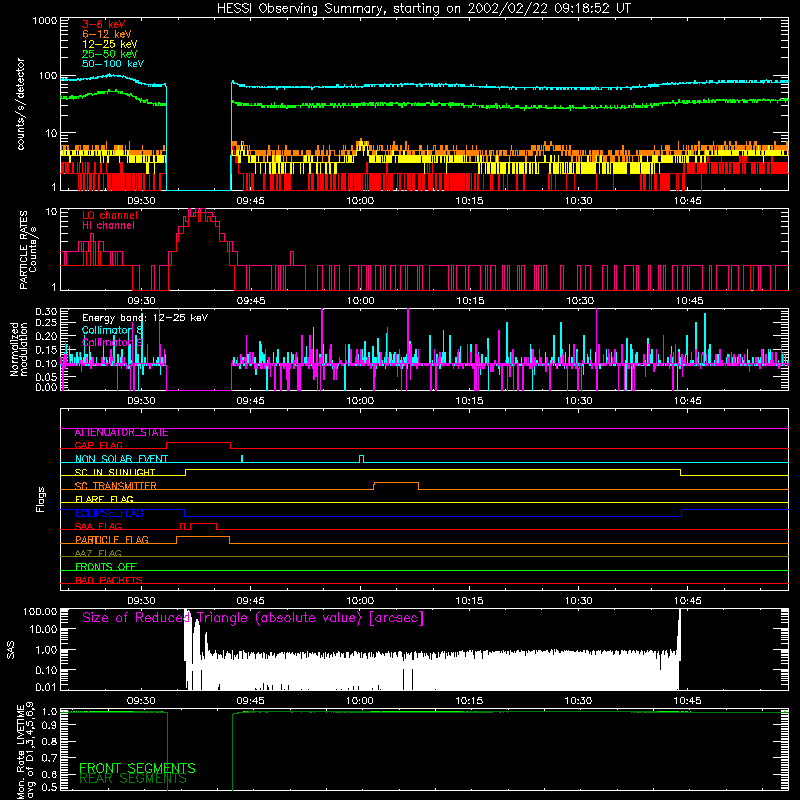Select the FRONTS_OFF flag label

pyautogui.click(x=106, y=566)
